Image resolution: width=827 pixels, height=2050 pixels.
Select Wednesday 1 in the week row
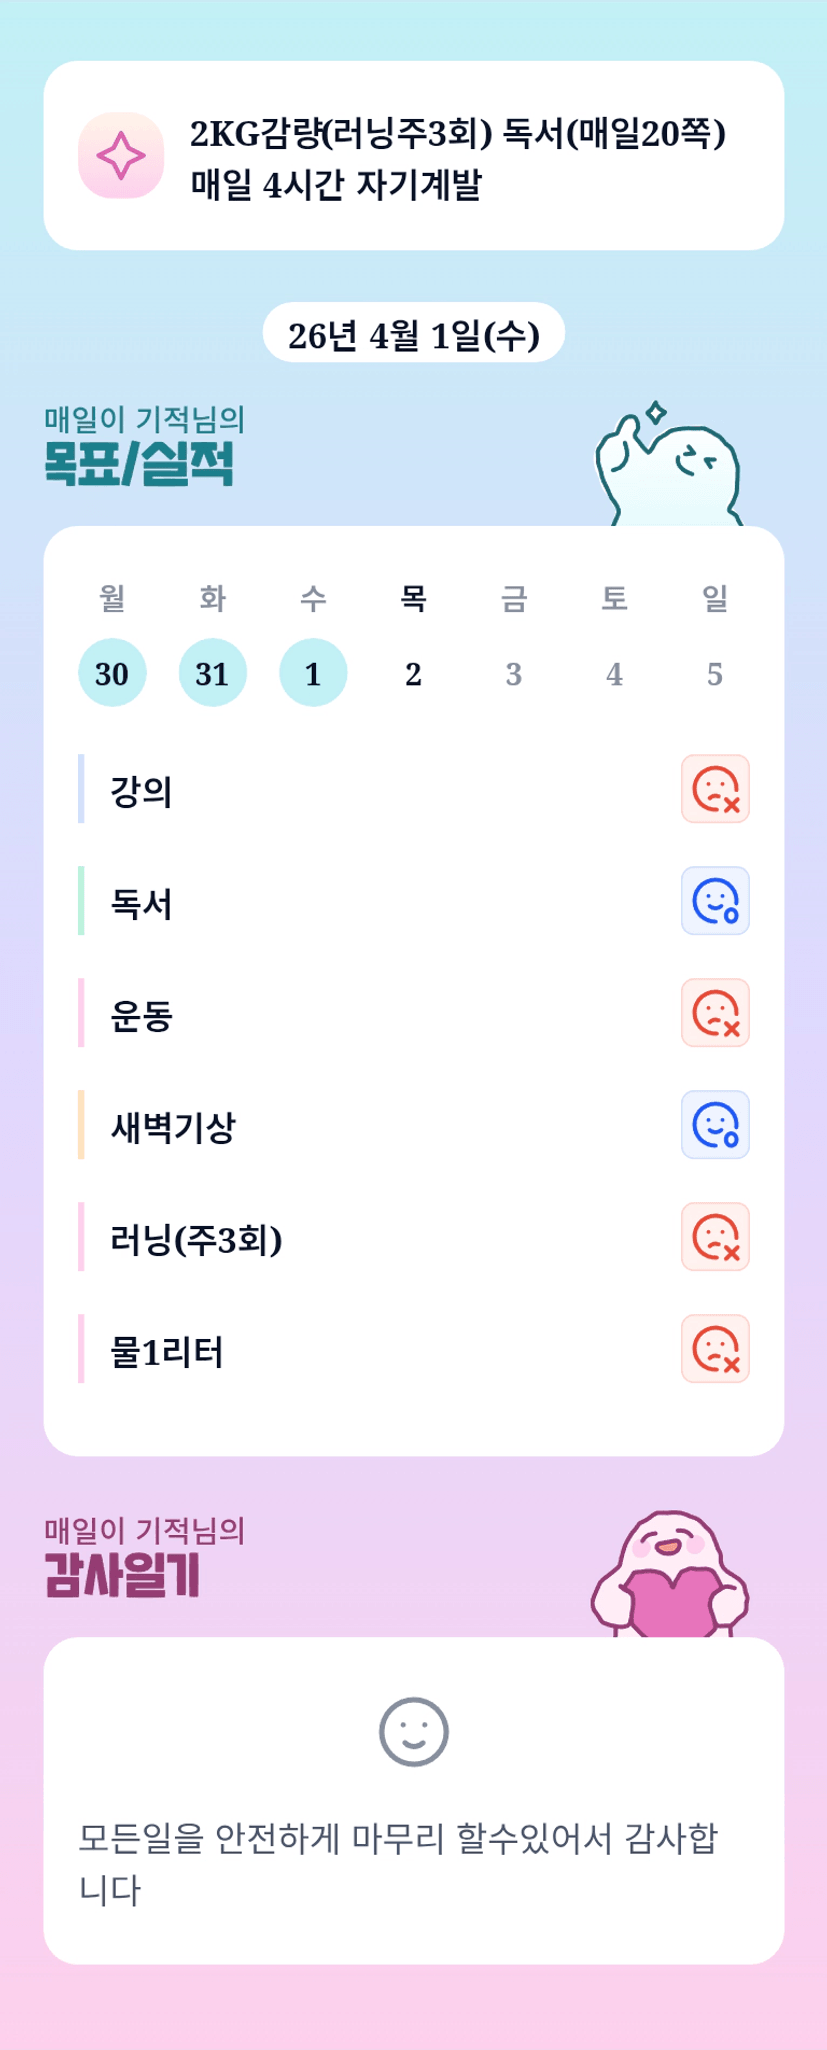(x=313, y=673)
